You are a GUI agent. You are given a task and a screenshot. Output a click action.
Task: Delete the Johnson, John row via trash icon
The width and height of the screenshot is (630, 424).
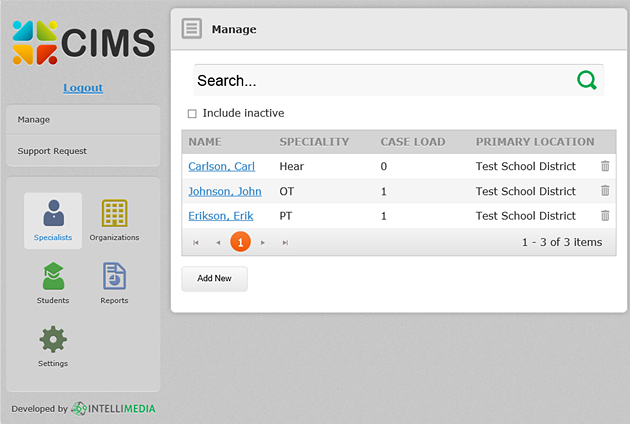coord(605,191)
